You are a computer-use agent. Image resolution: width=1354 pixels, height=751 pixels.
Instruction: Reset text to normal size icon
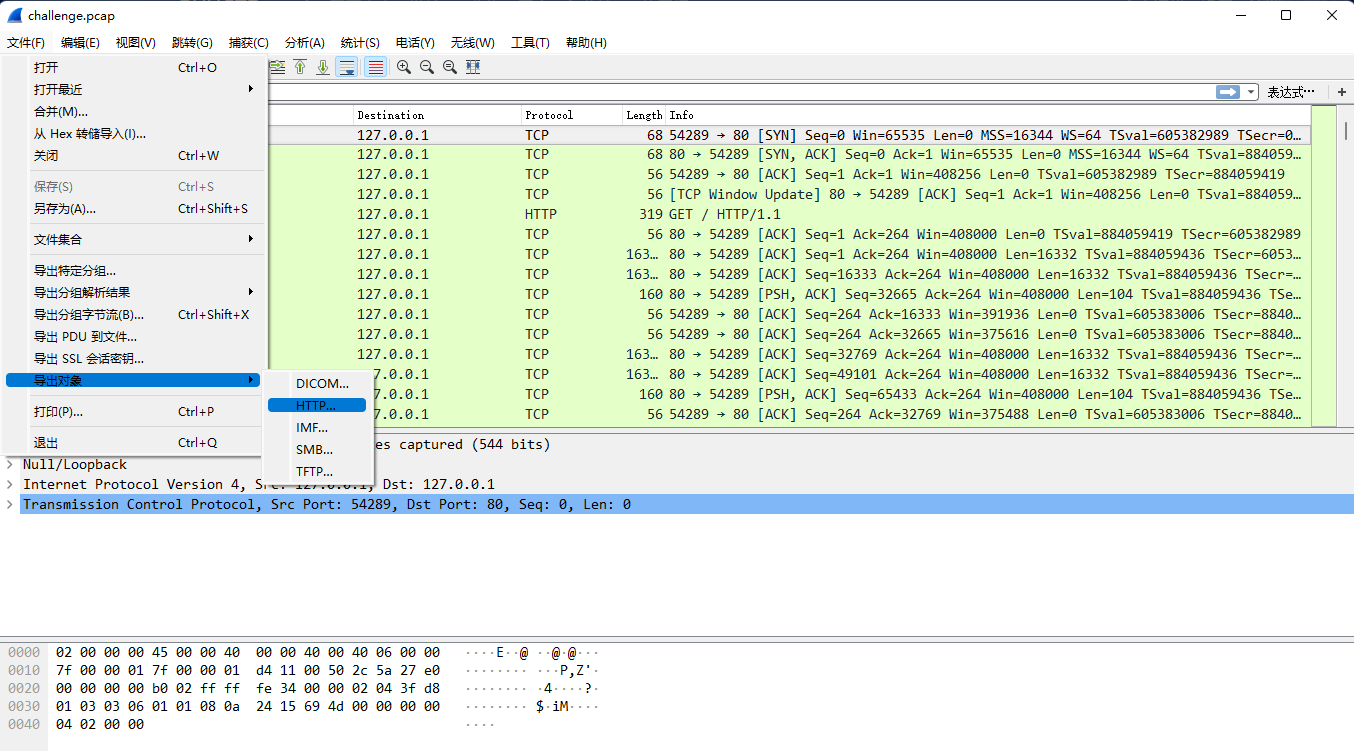[x=450, y=67]
